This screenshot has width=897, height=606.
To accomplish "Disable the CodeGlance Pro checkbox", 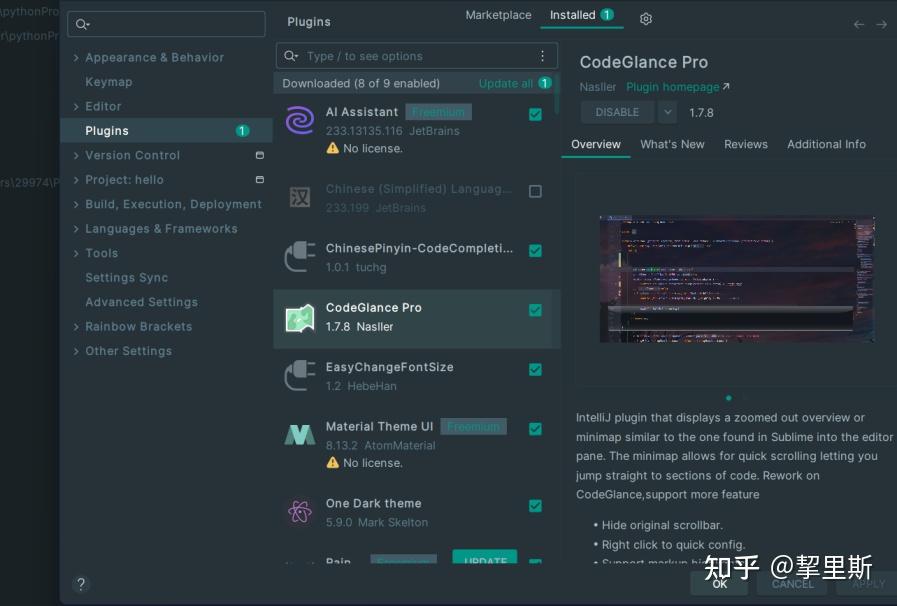I will 535,311.
